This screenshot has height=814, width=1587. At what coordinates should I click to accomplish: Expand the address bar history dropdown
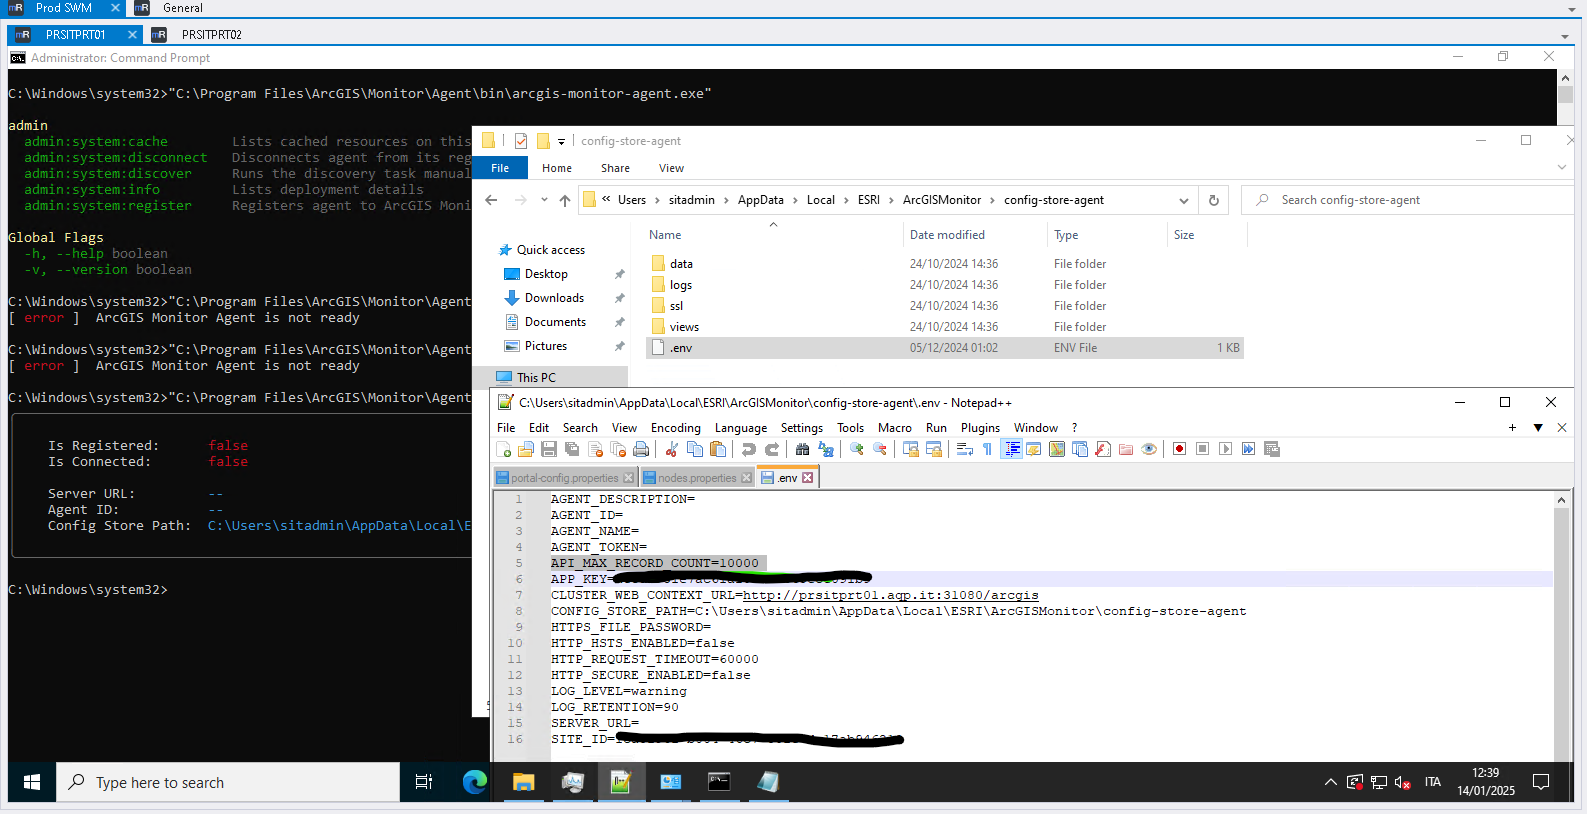1184,200
